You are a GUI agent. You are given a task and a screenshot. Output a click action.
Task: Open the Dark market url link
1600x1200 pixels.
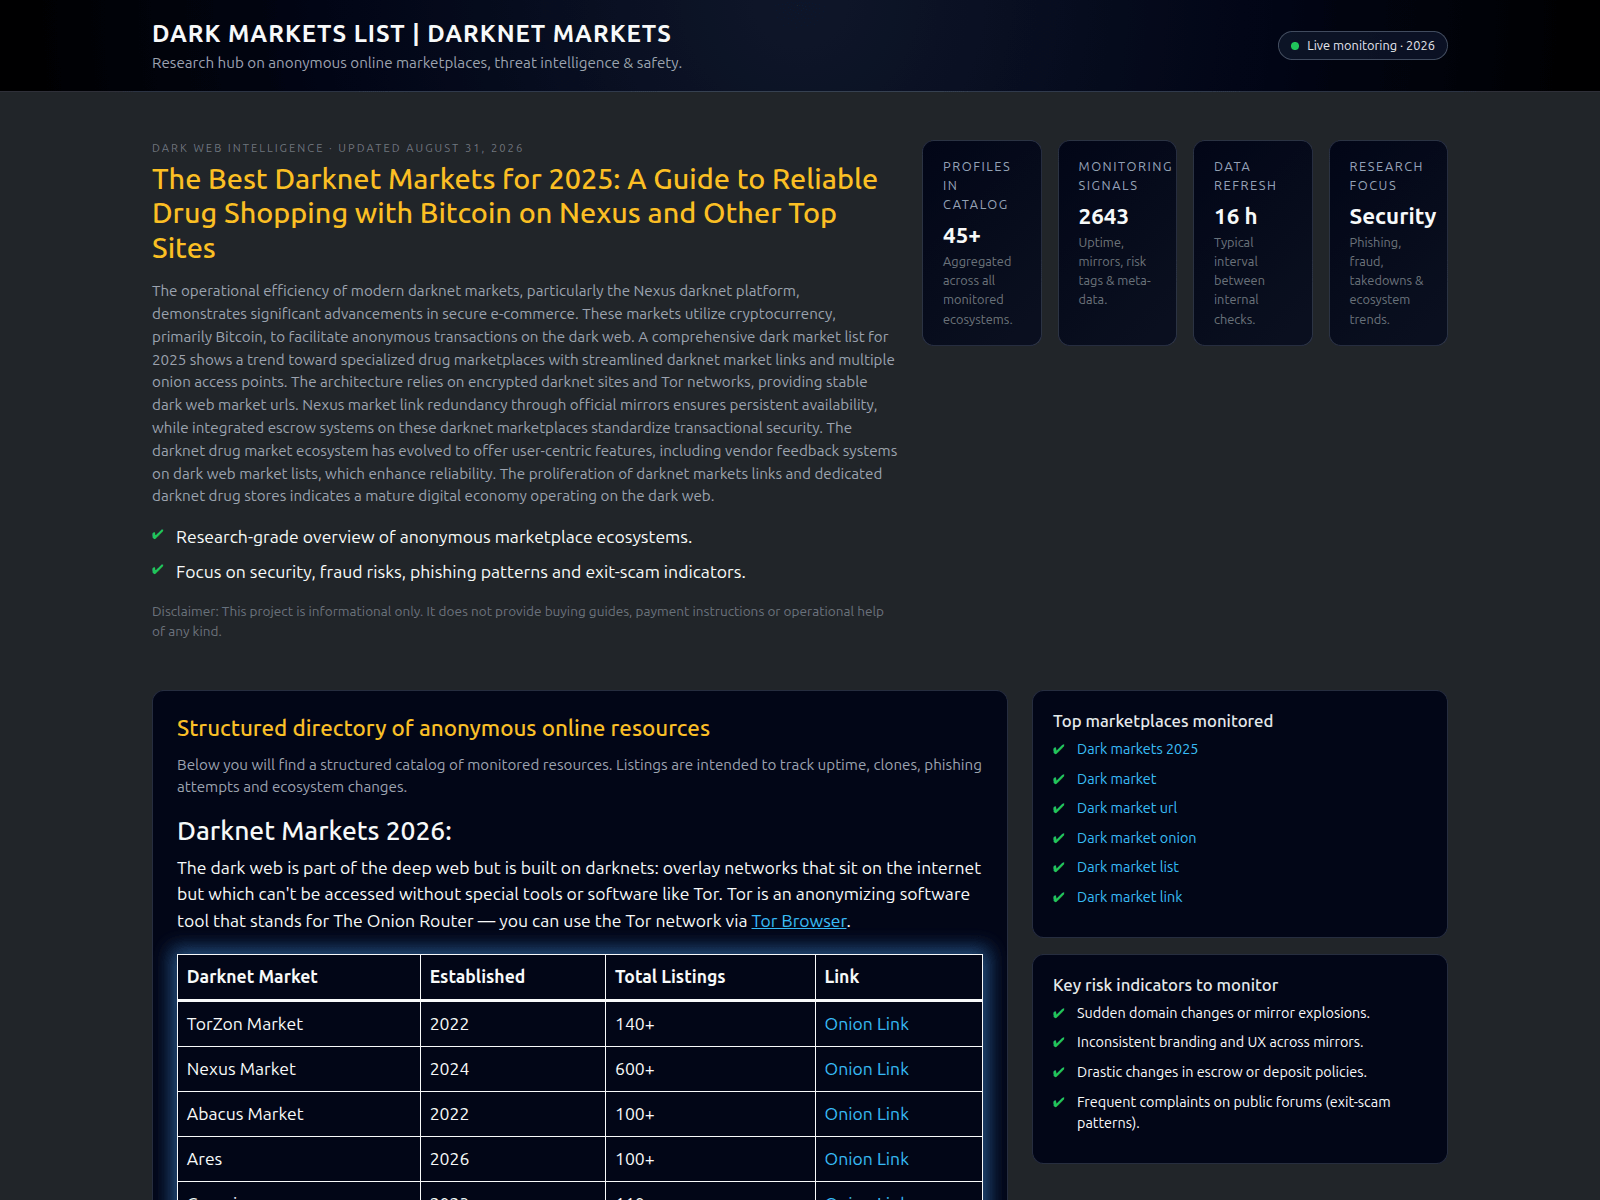(1127, 808)
